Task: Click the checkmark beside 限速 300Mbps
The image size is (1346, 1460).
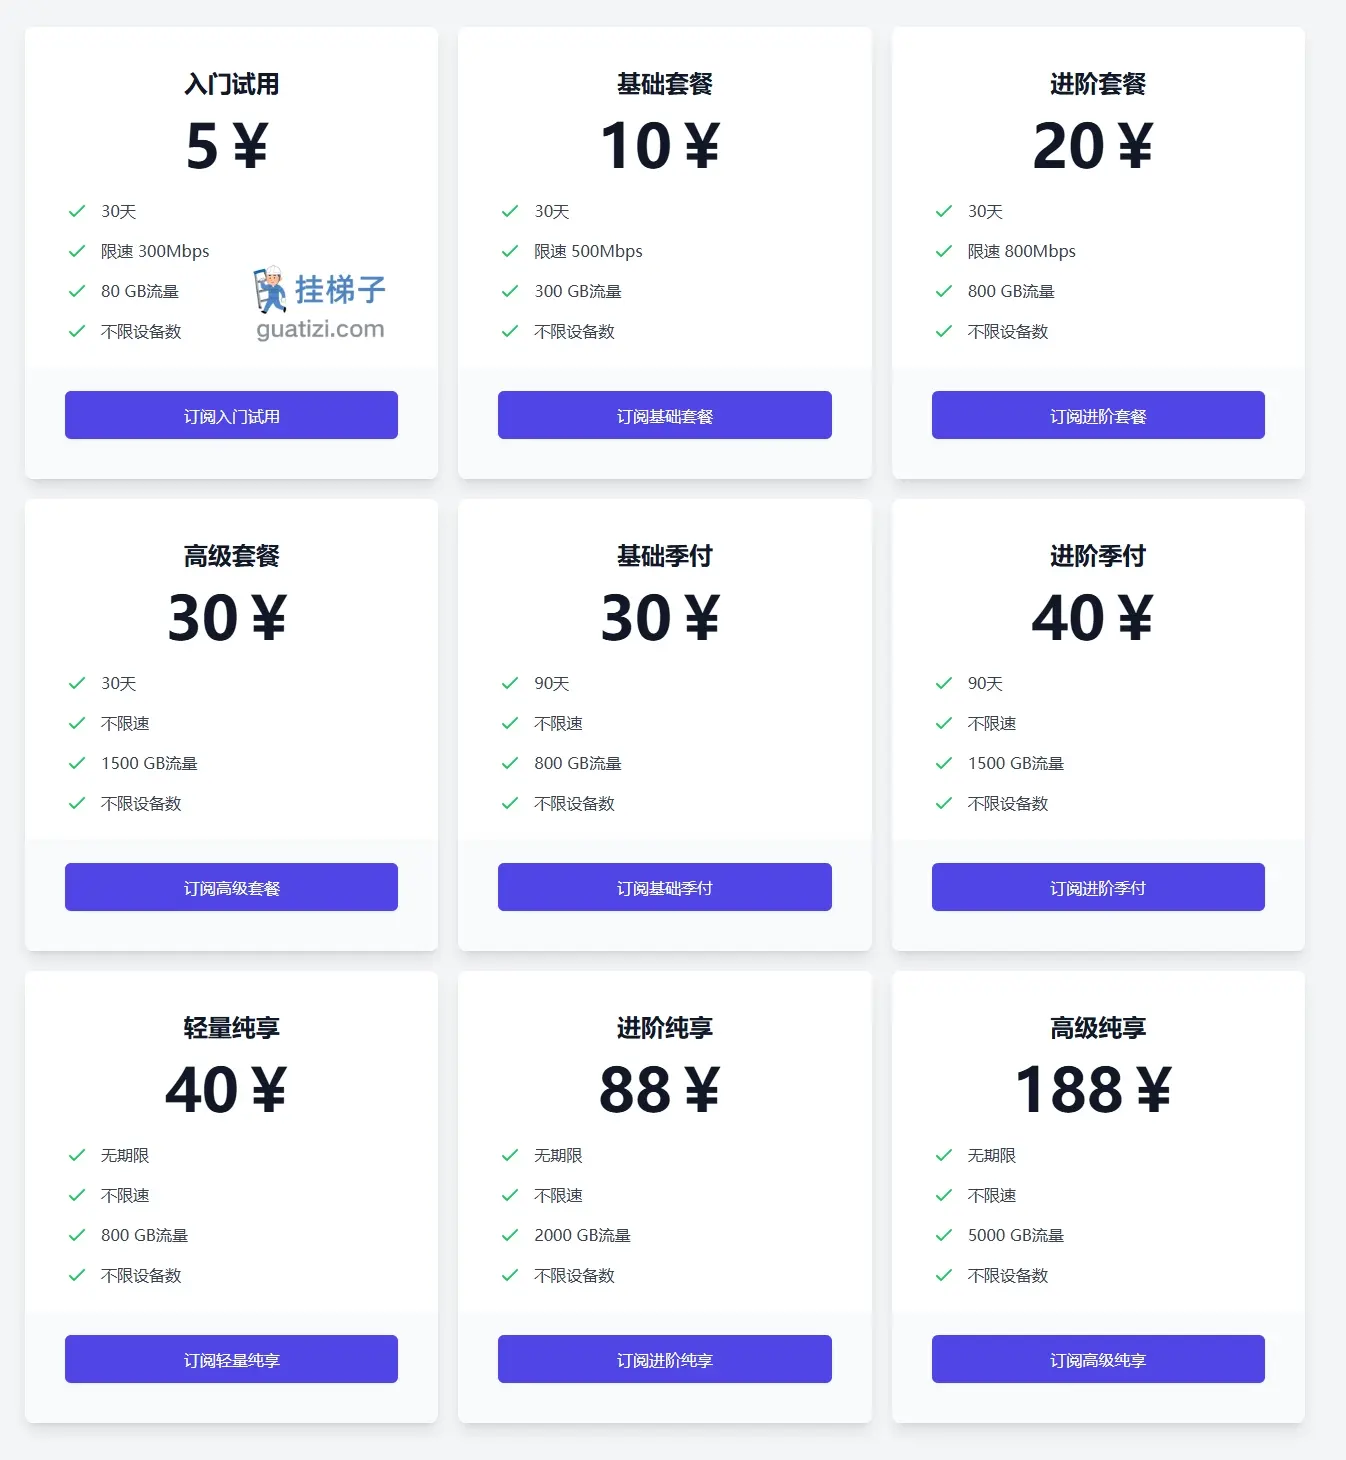Action: [77, 251]
